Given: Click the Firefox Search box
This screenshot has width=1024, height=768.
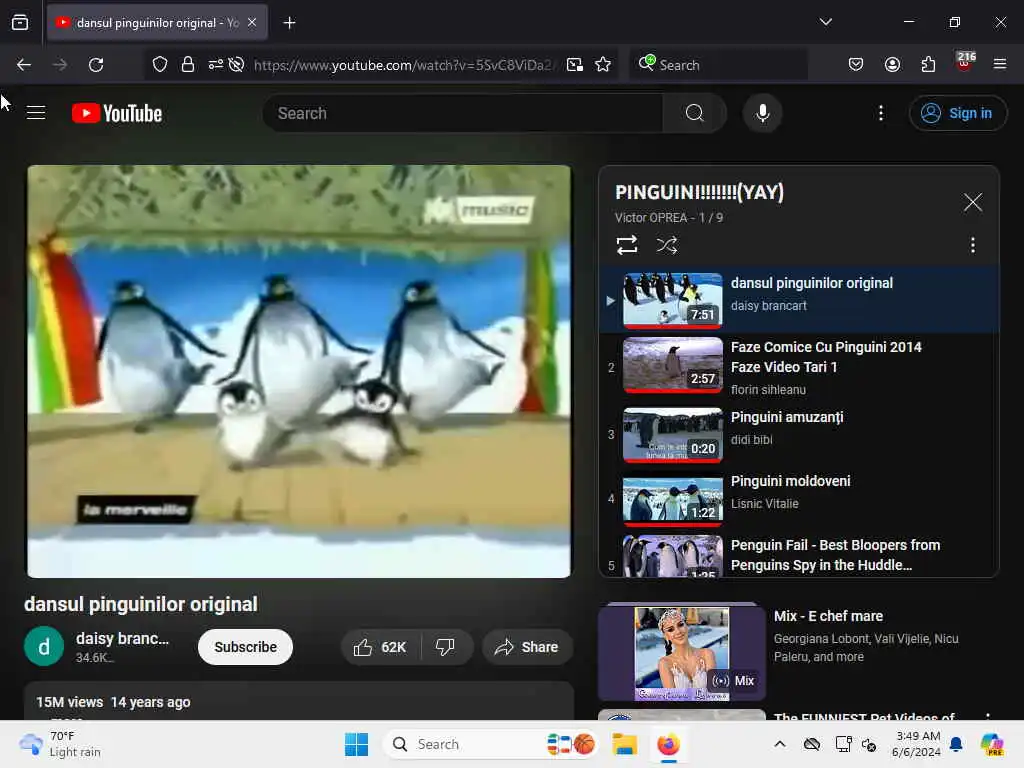Looking at the screenshot, I should tap(718, 65).
